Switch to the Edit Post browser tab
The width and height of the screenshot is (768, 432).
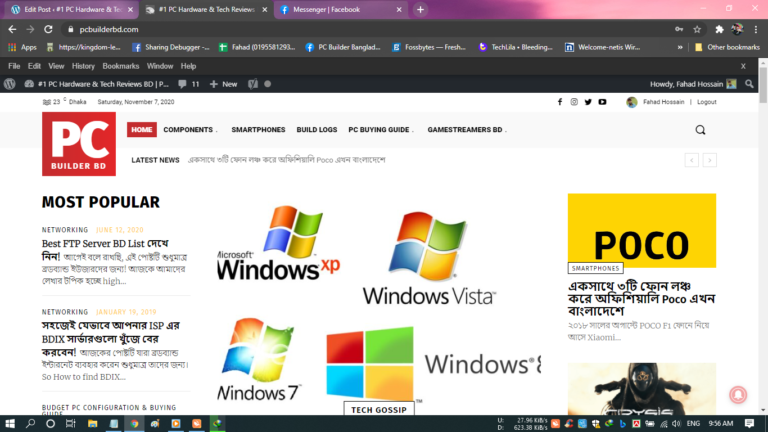click(x=72, y=9)
